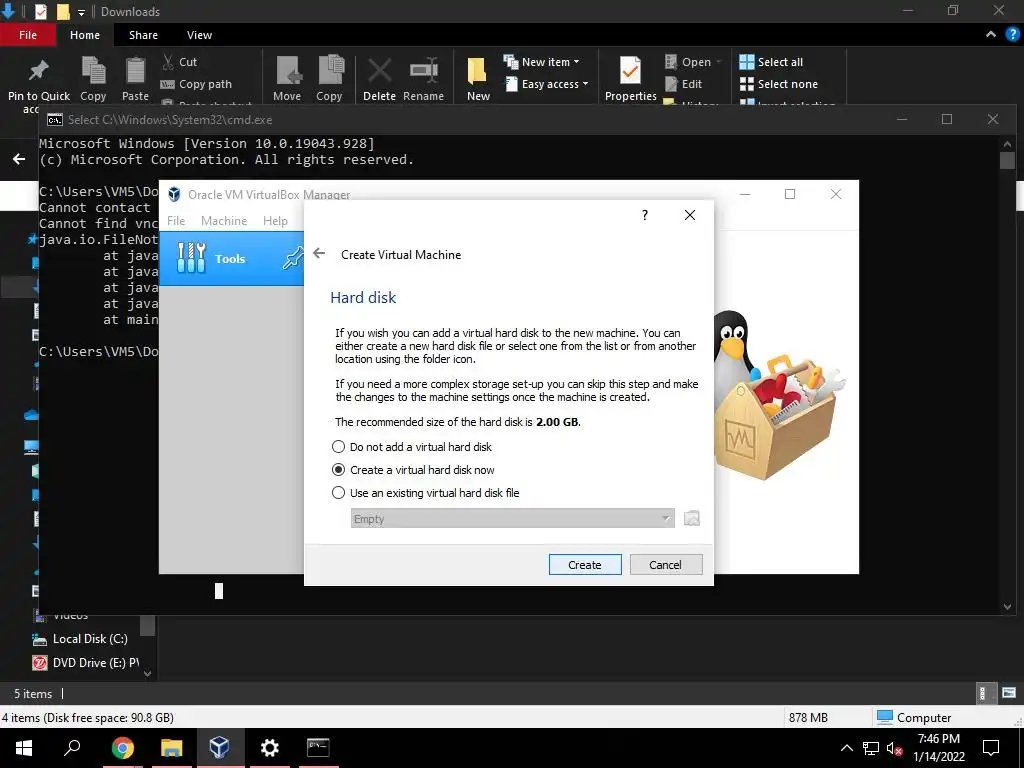The image size is (1024, 768).
Task: Open VirtualBox from taskbar
Action: [x=219, y=748]
